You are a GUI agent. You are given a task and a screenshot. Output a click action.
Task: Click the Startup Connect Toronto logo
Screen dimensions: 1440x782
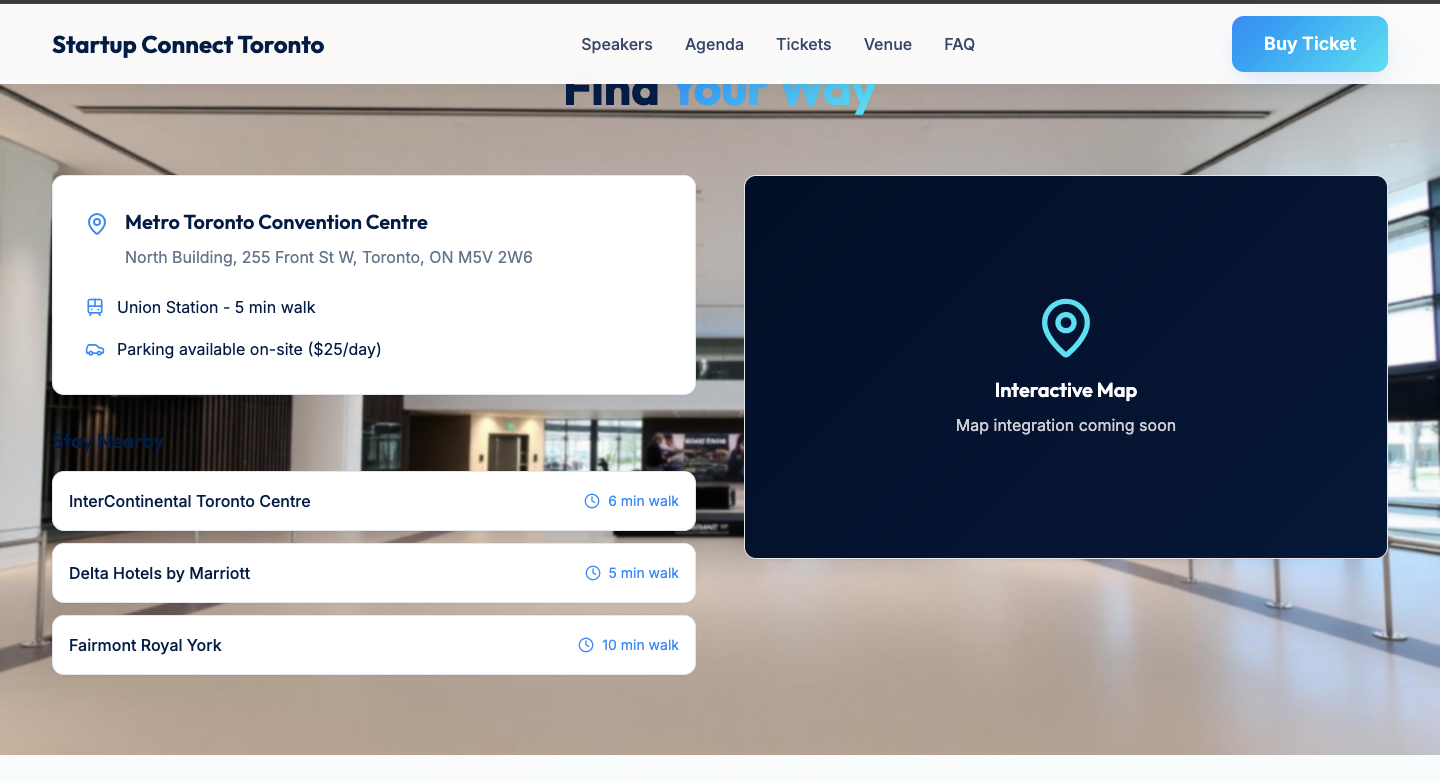(188, 45)
